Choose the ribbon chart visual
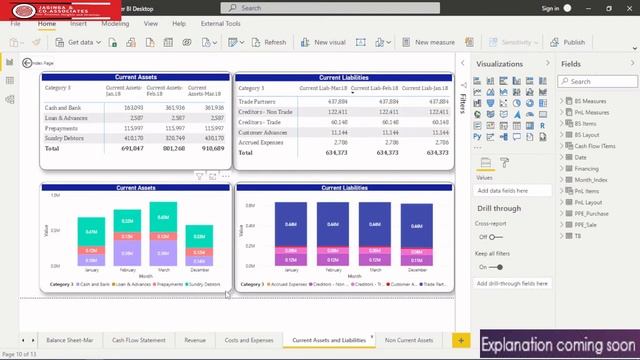The image size is (640, 360). (543, 92)
